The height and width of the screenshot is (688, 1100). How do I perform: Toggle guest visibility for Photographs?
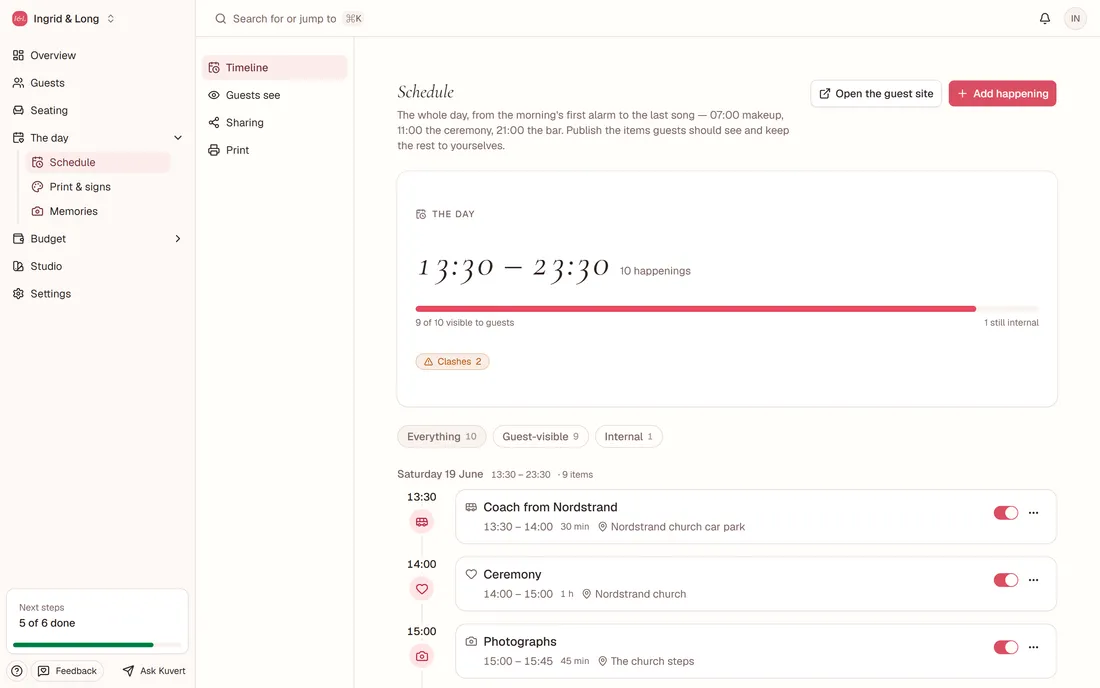click(x=1005, y=647)
